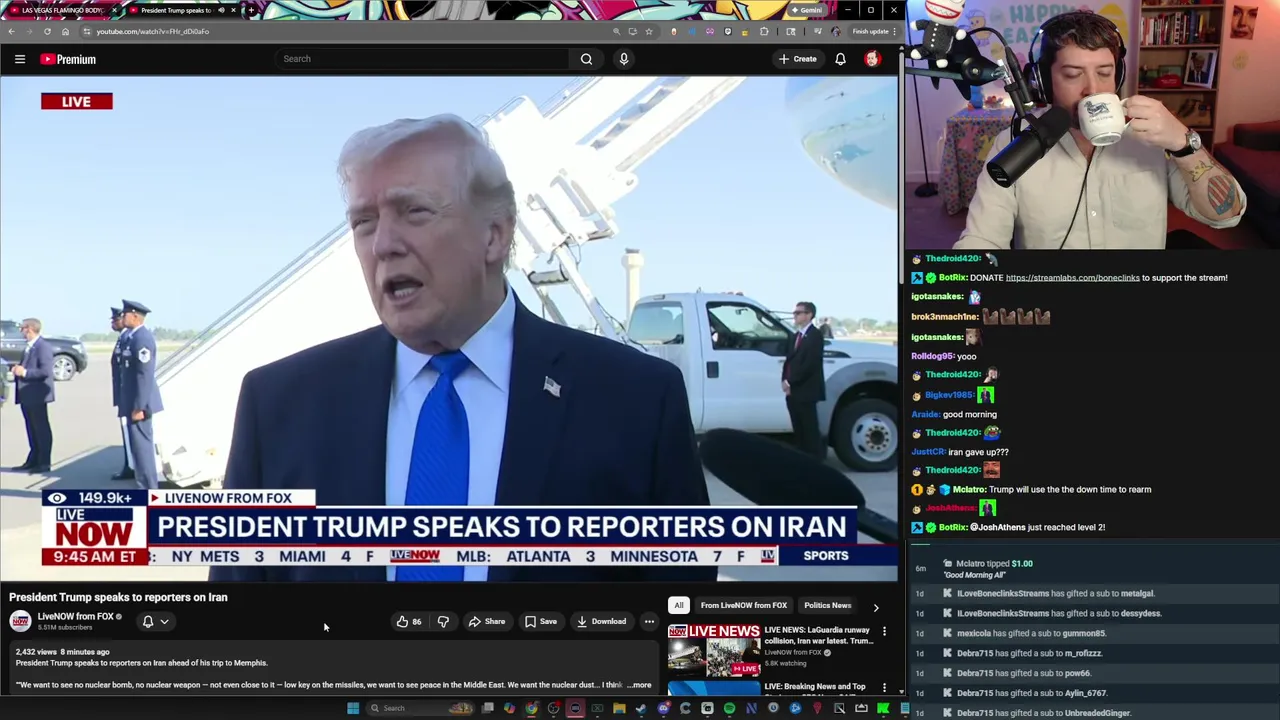Open Discord from taskbar
Screen dimensions: 1280x720
(663, 709)
